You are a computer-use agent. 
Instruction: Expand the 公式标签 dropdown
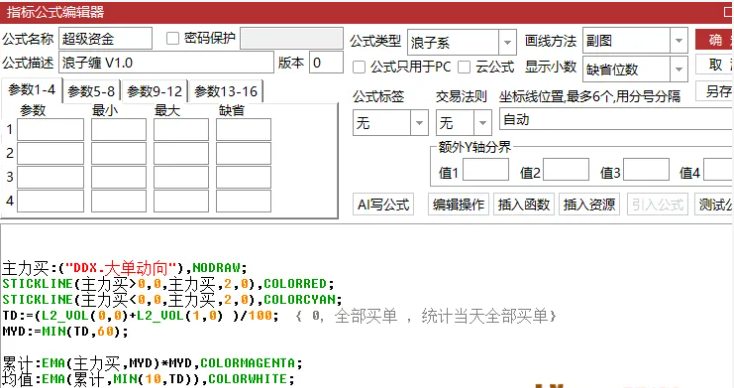(x=390, y=123)
